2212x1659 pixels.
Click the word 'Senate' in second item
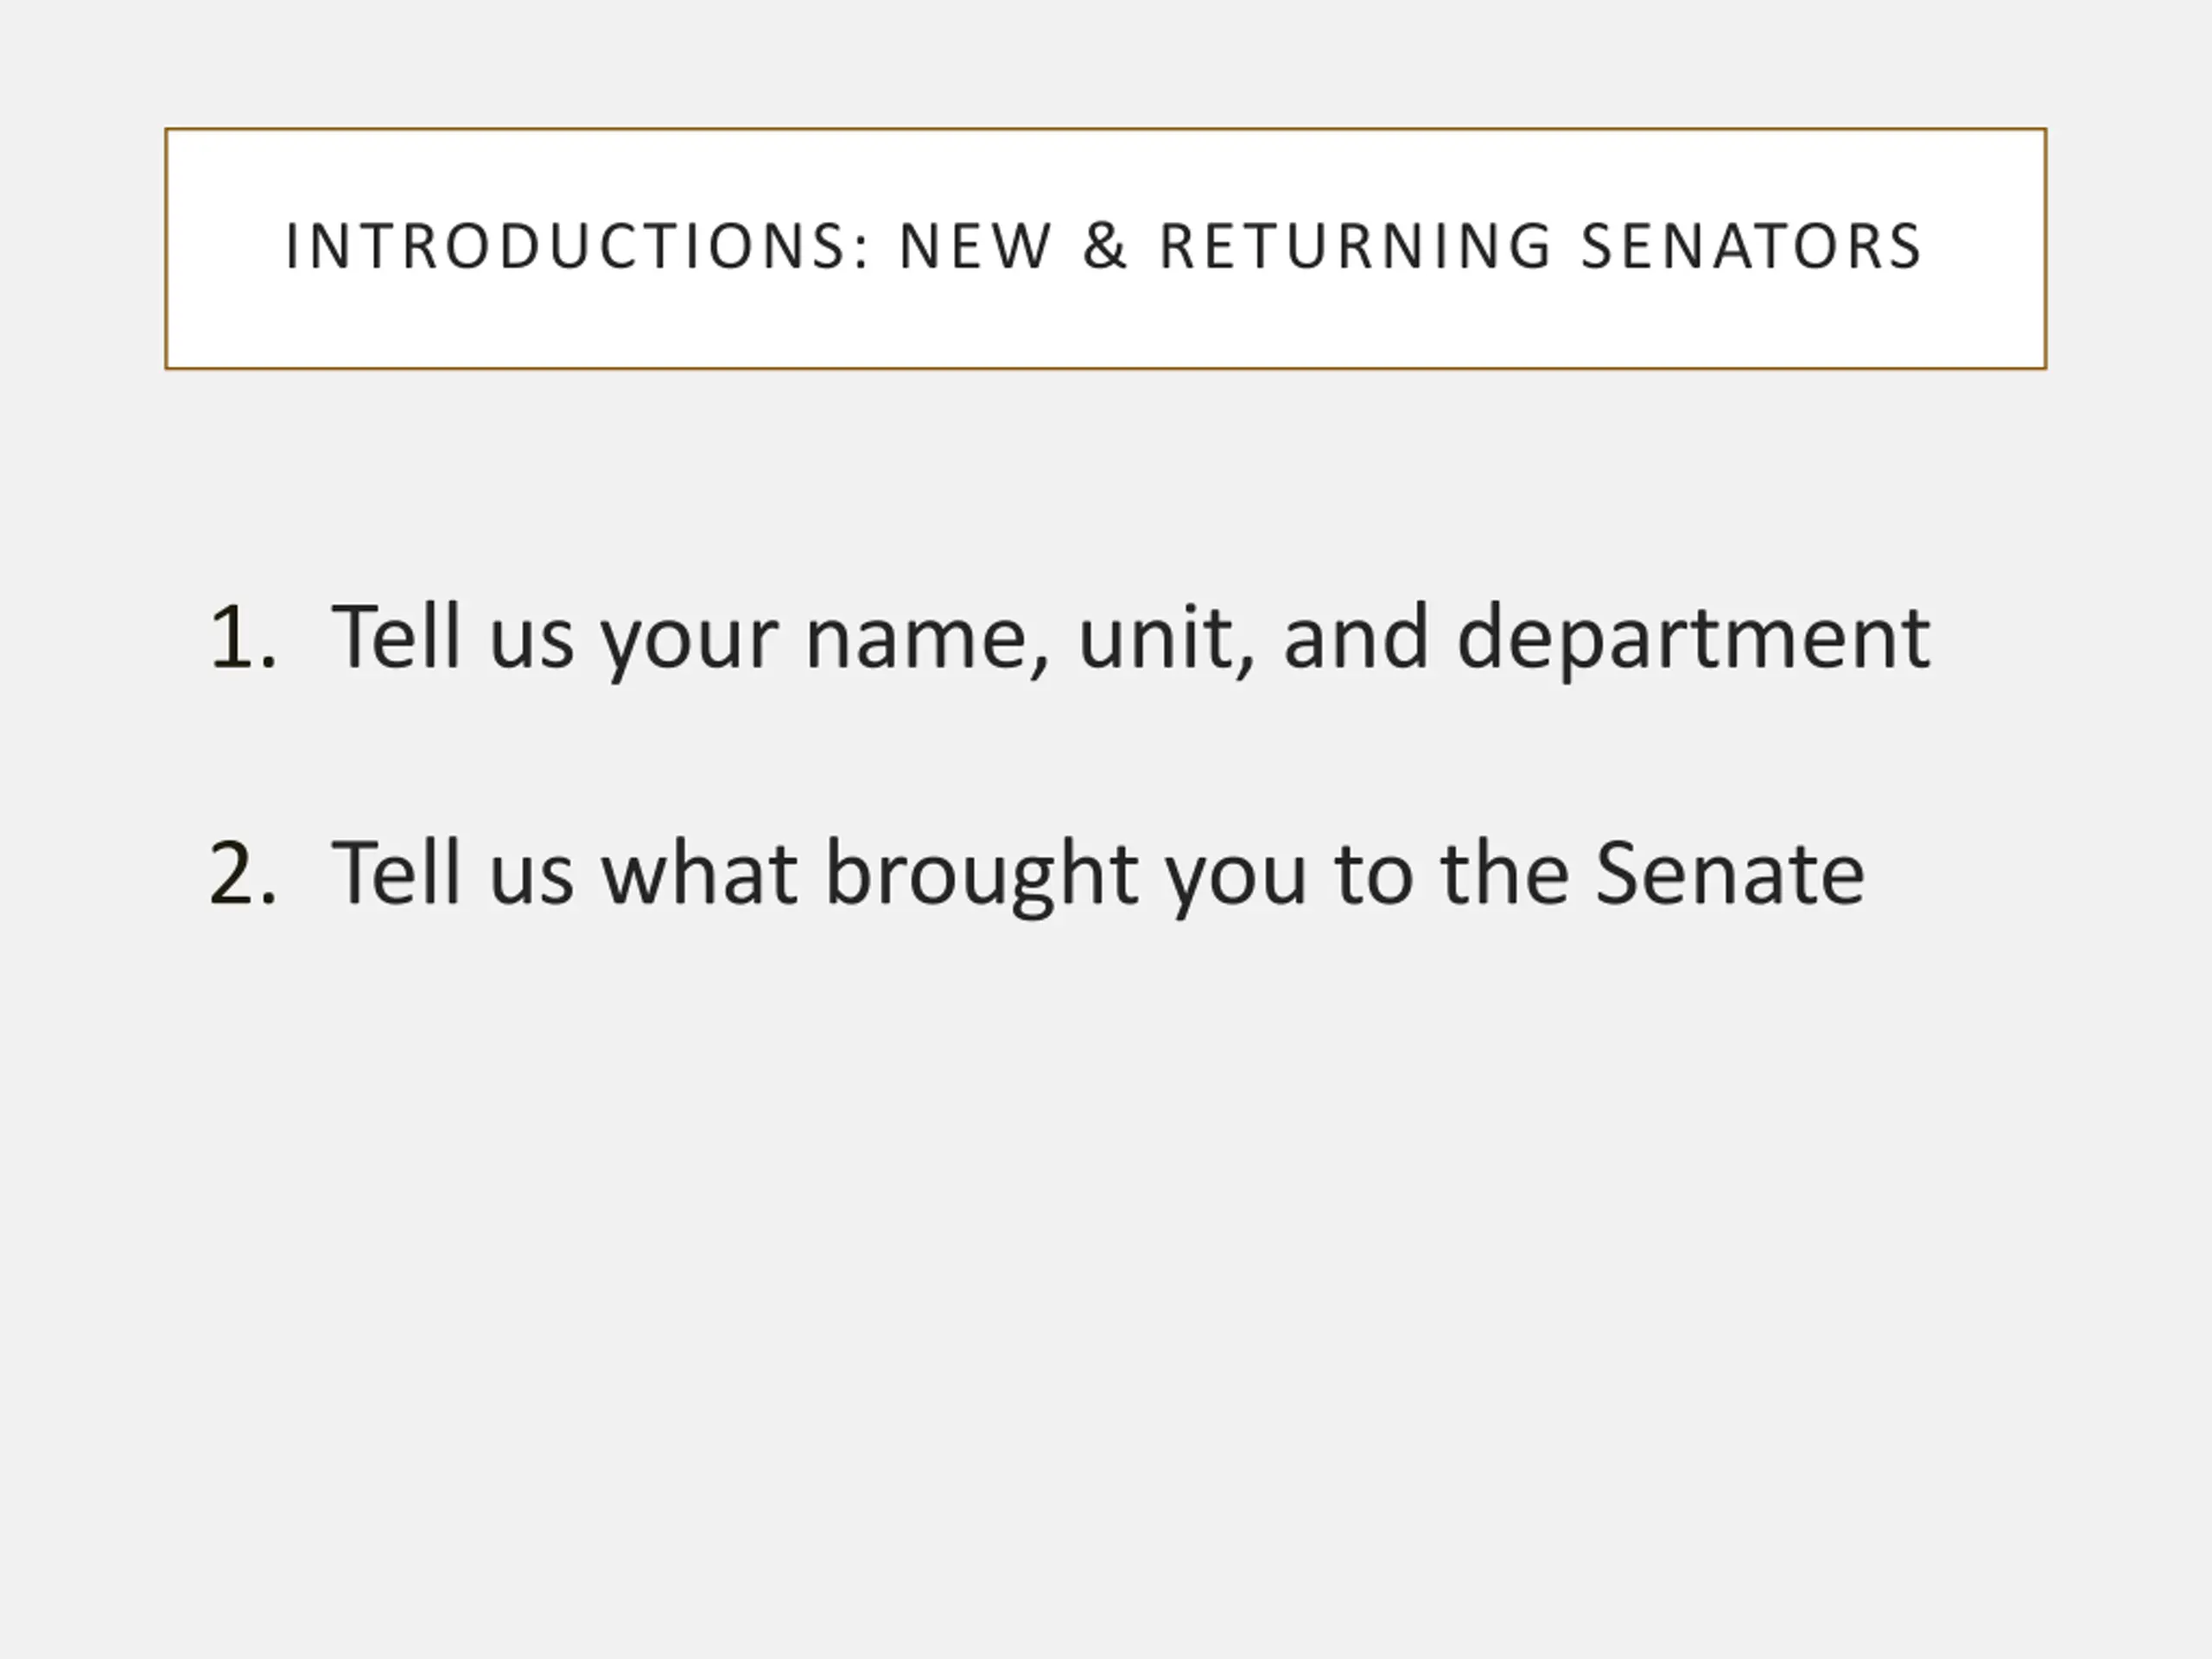coord(1730,871)
